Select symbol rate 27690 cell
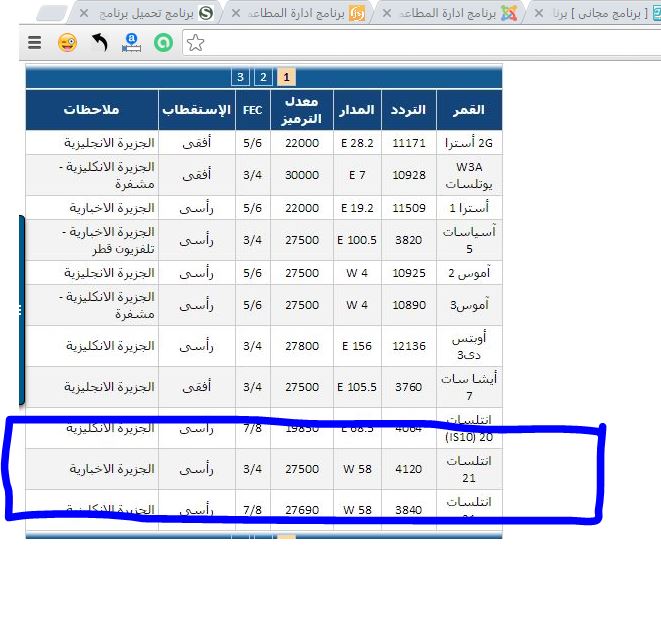Viewport: 661px width, 622px height. [302, 510]
